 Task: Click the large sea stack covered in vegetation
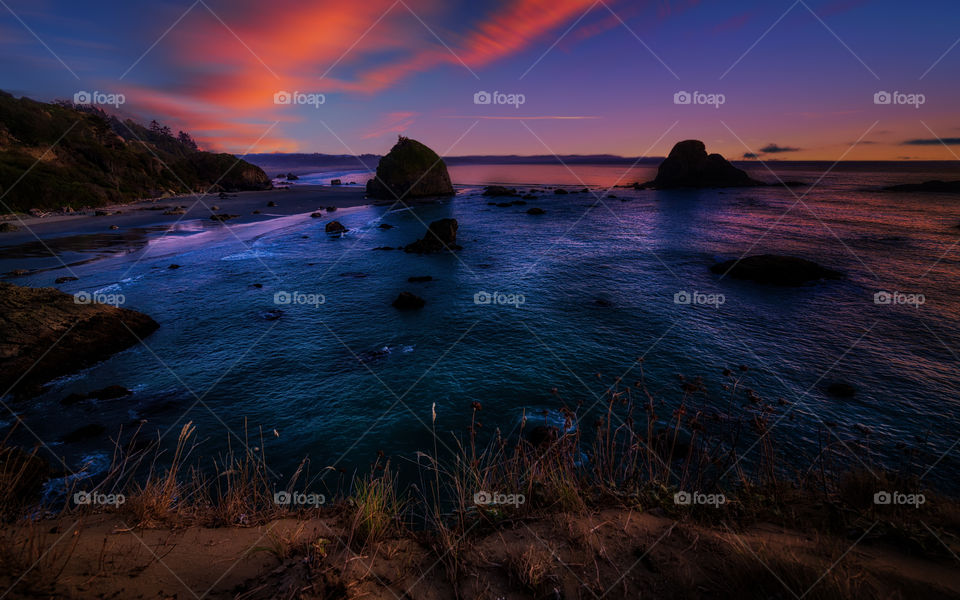tap(410, 170)
